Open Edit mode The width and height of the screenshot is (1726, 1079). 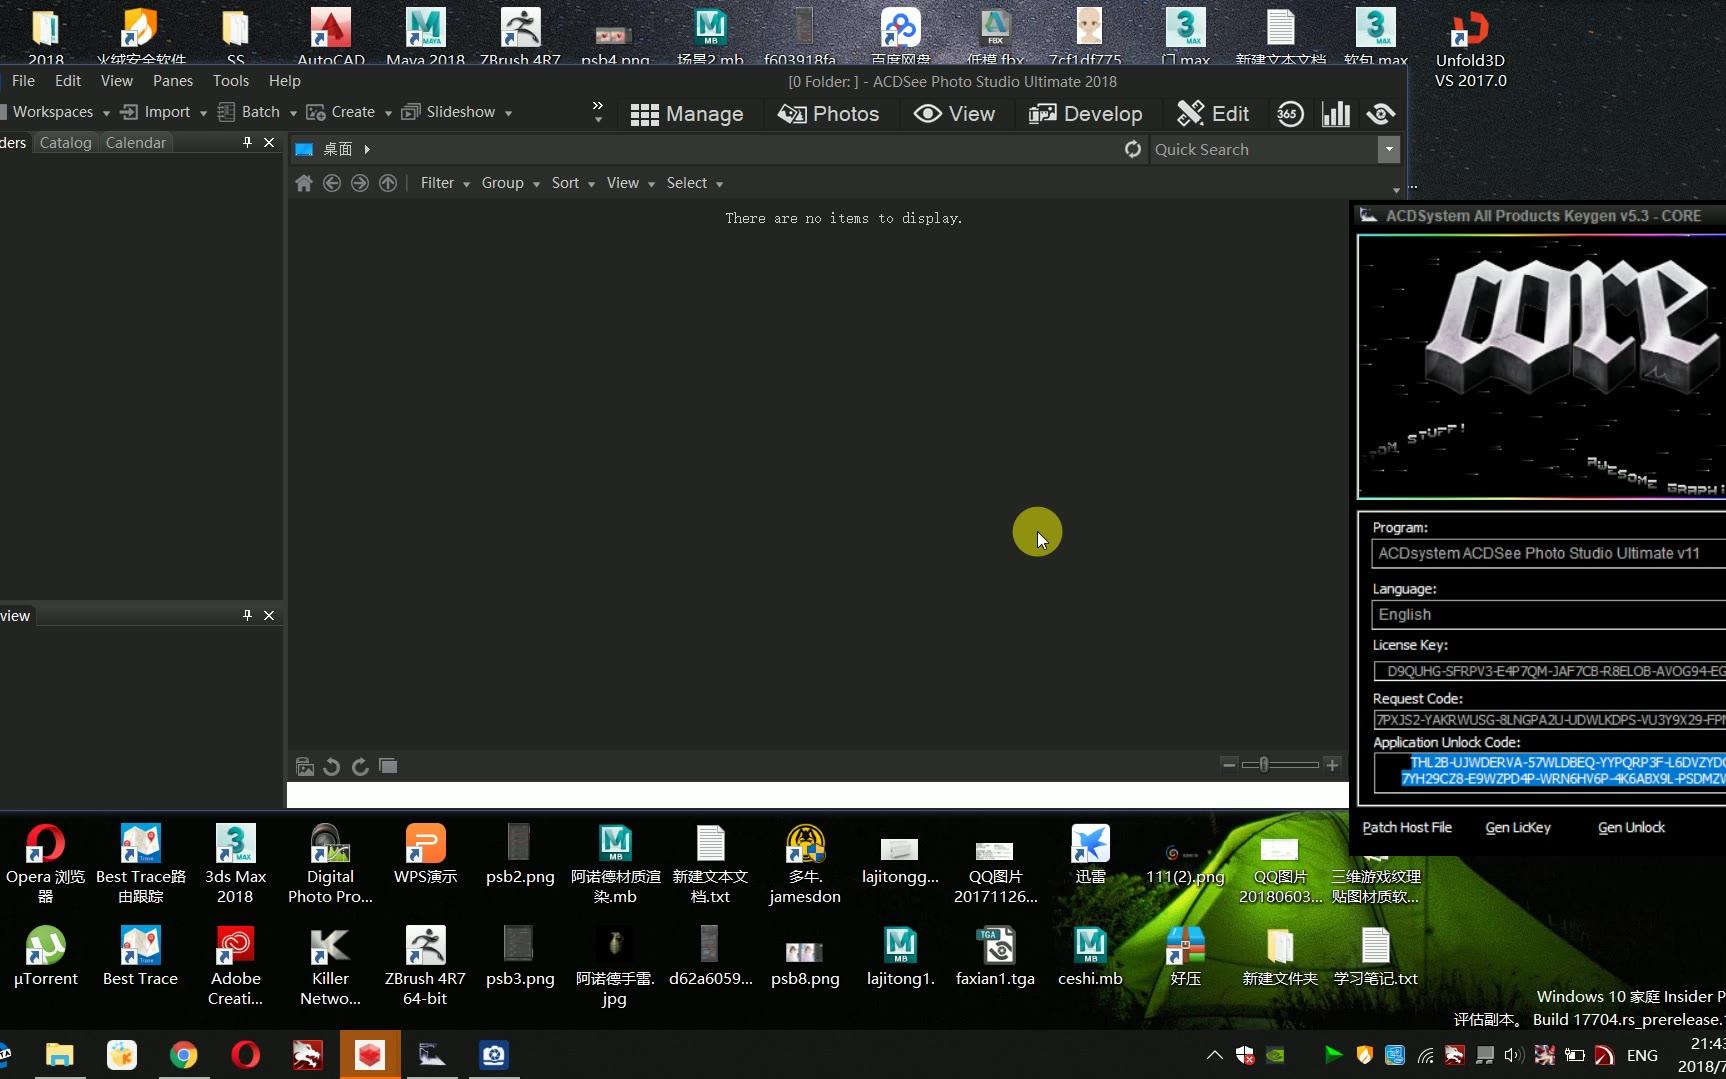click(x=1213, y=114)
